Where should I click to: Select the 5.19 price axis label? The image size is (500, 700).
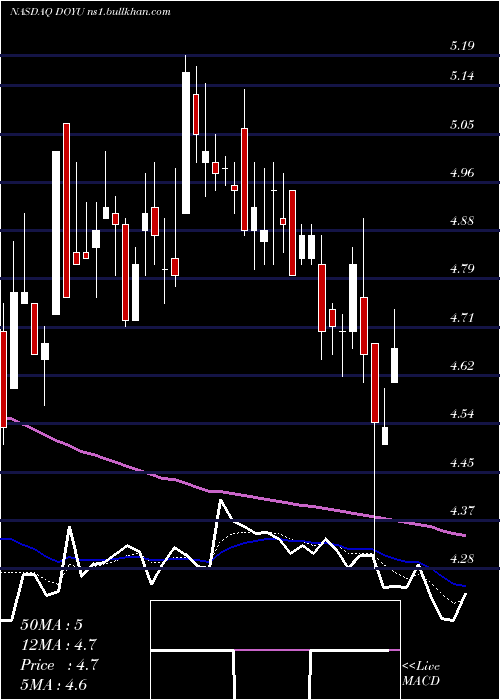462,46
